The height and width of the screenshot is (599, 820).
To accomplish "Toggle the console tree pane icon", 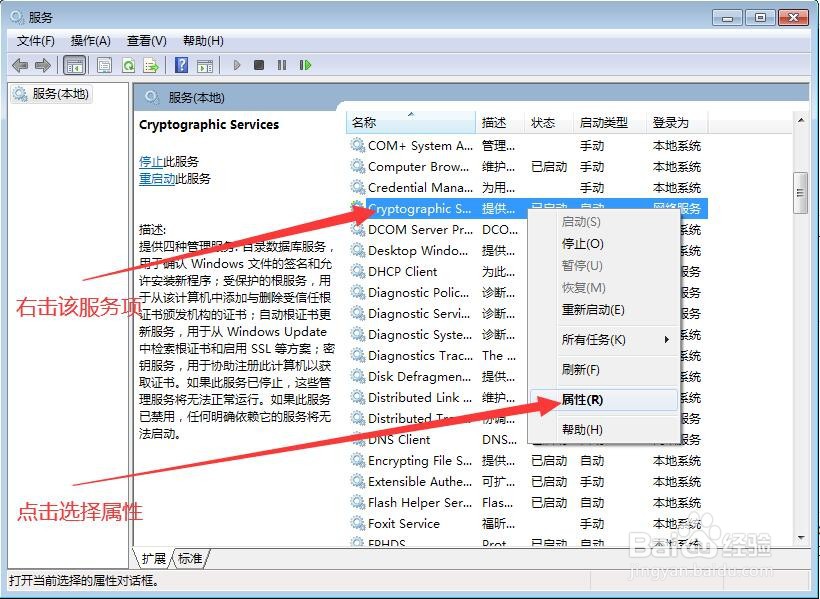I will (75, 65).
